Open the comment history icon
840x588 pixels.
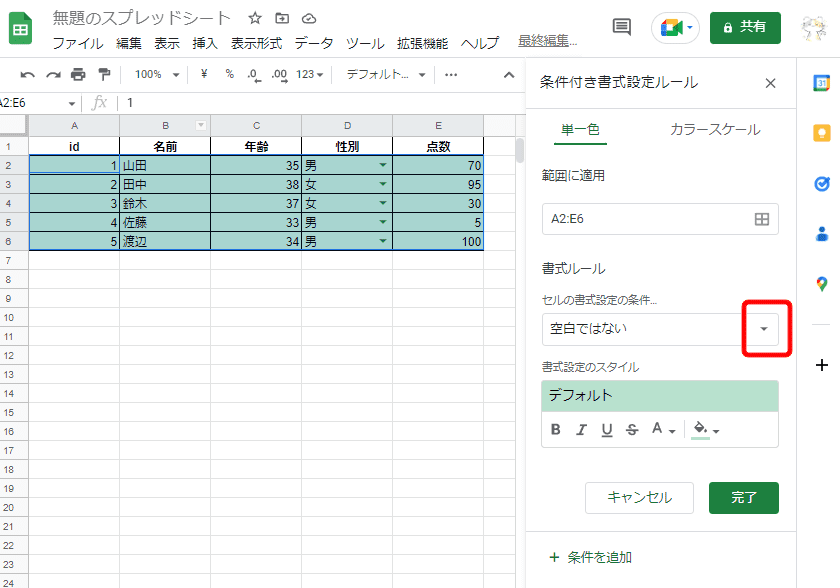point(621,28)
